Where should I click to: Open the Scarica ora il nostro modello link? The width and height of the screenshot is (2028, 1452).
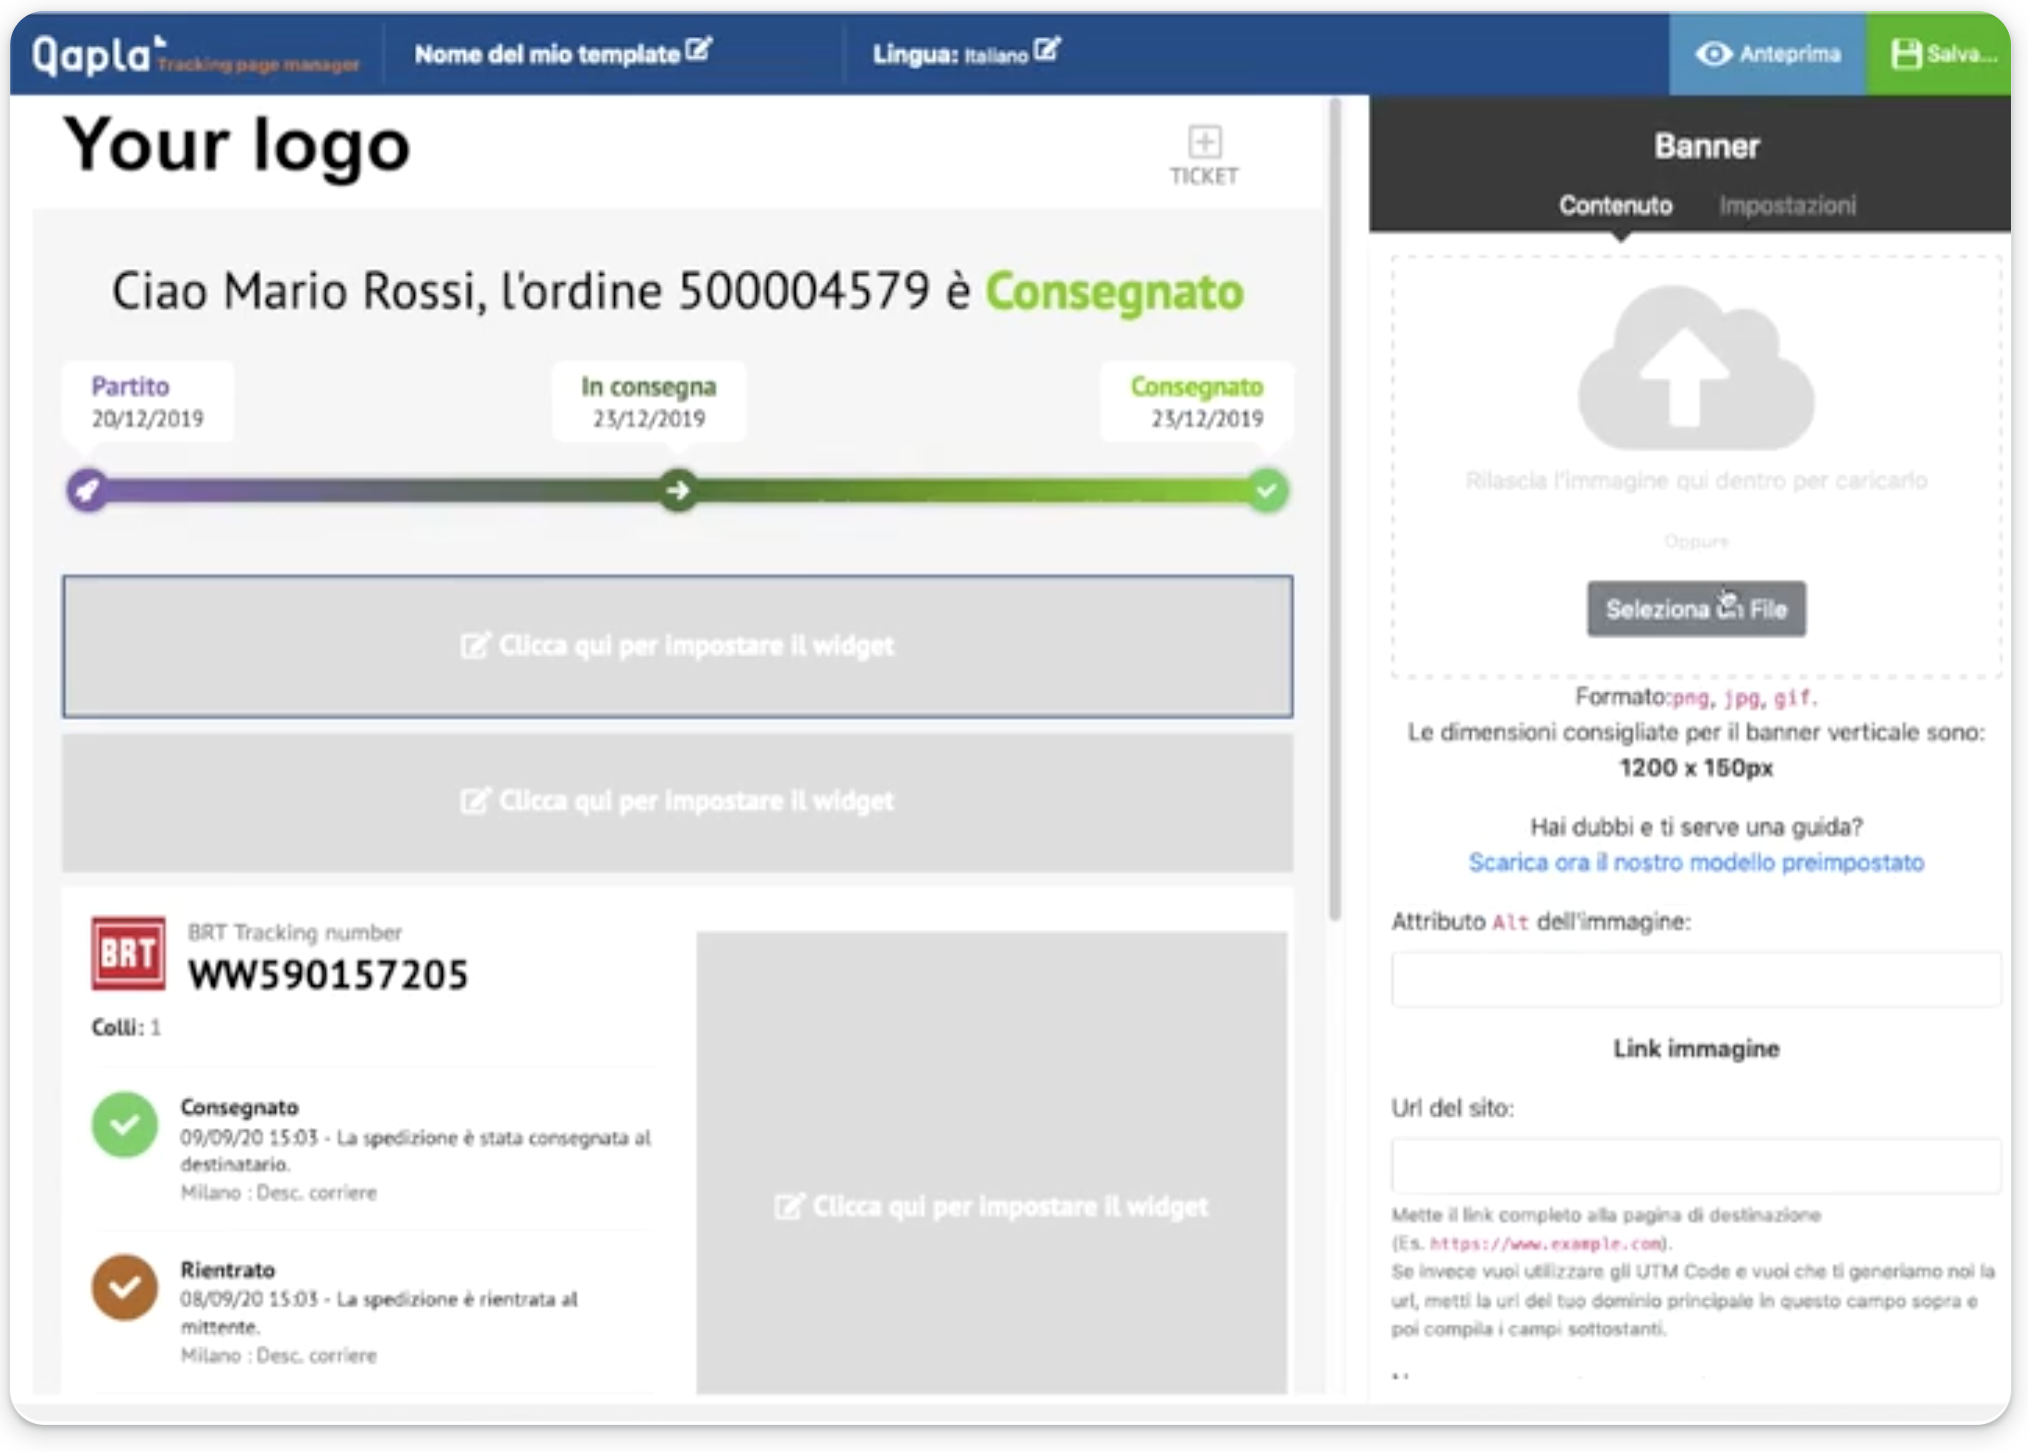coord(1695,862)
